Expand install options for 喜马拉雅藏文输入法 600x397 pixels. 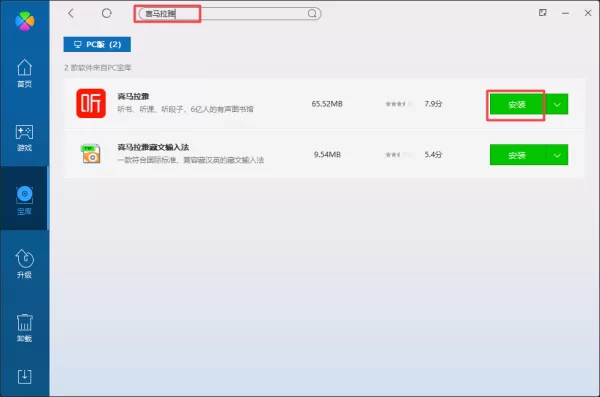tap(557, 155)
